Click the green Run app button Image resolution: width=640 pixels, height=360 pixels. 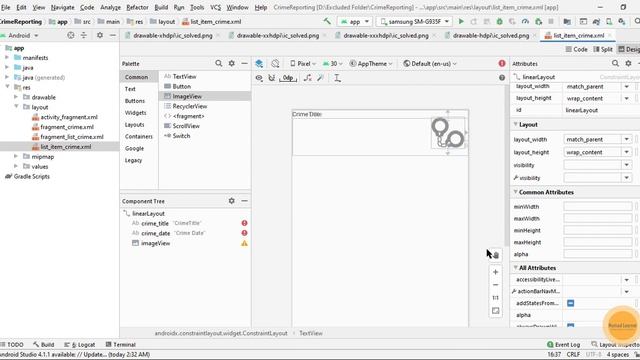[461, 22]
